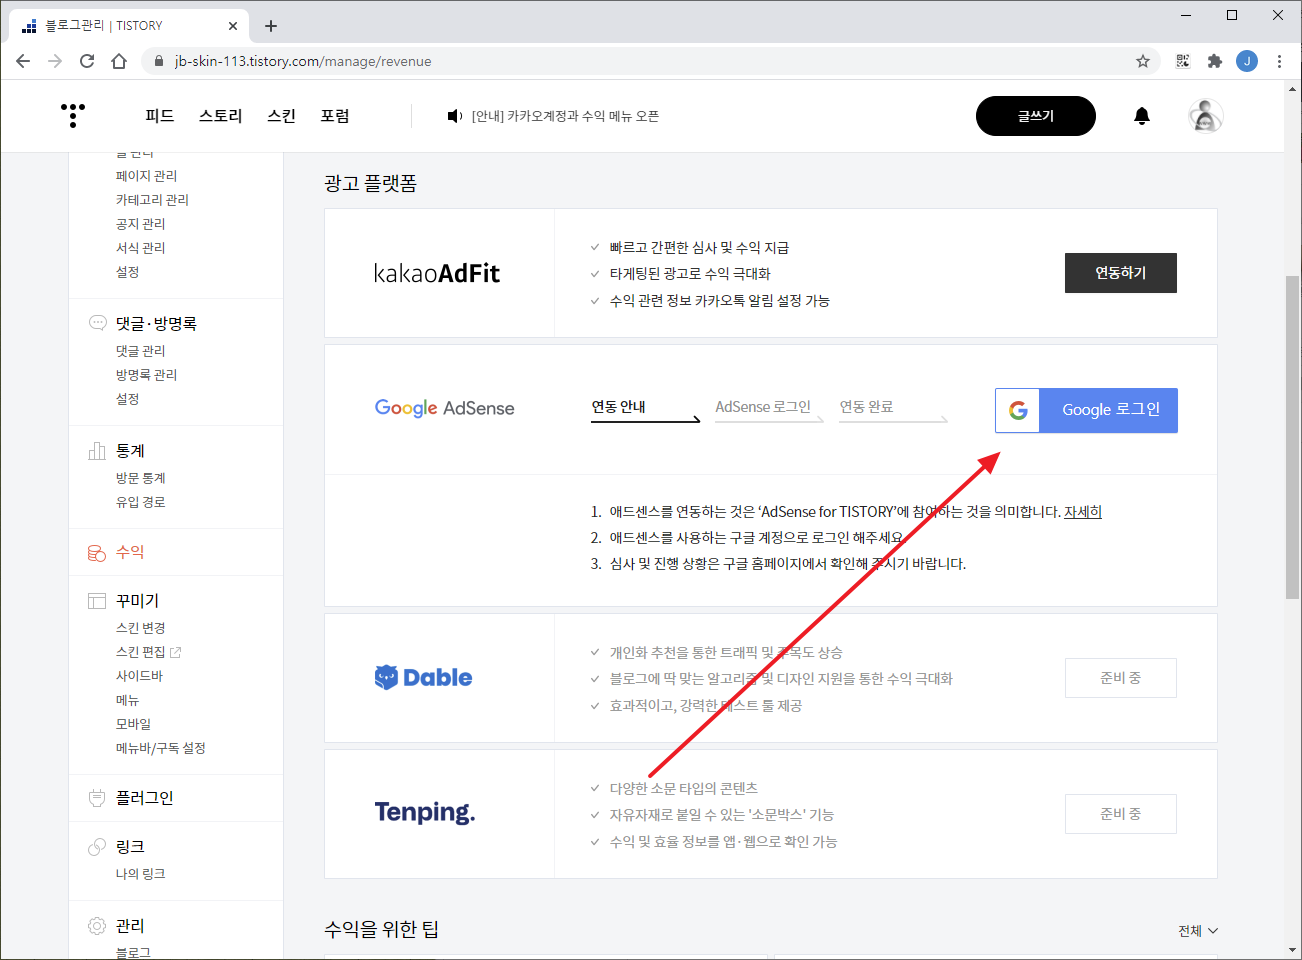
Task: Click the browser forward arrow
Action: (x=55, y=61)
